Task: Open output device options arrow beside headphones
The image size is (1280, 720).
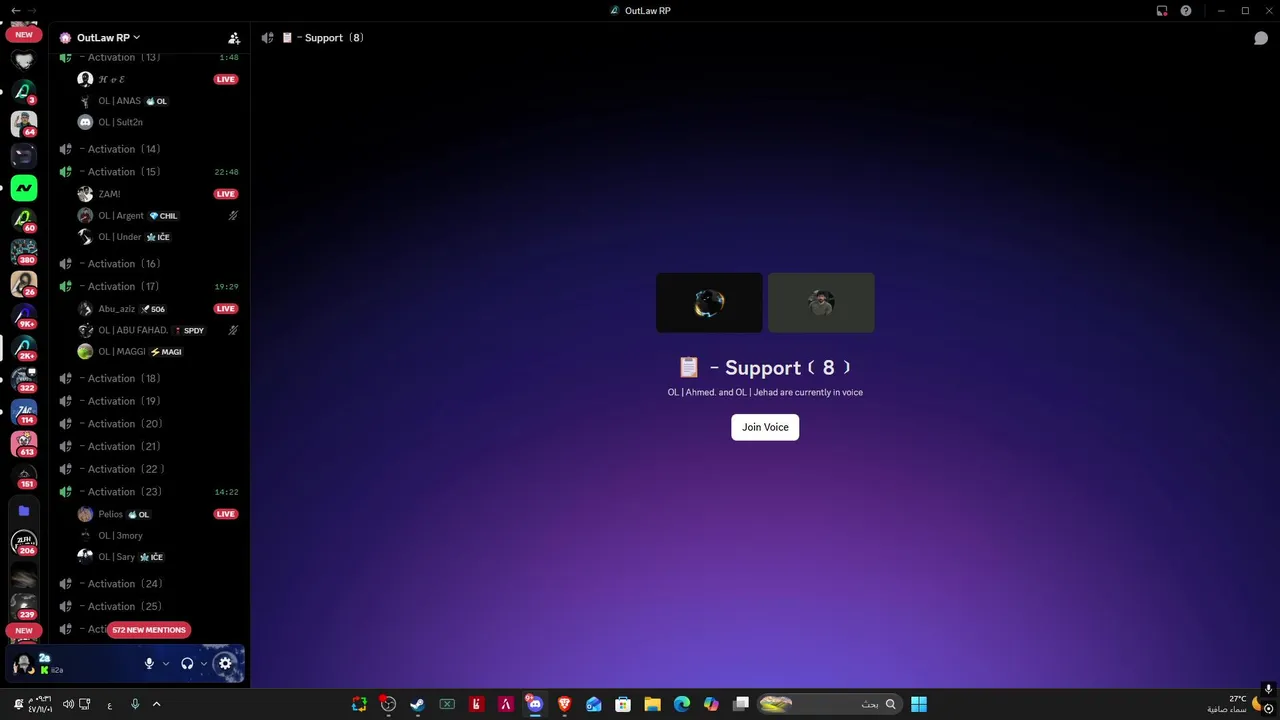Action: (204, 663)
